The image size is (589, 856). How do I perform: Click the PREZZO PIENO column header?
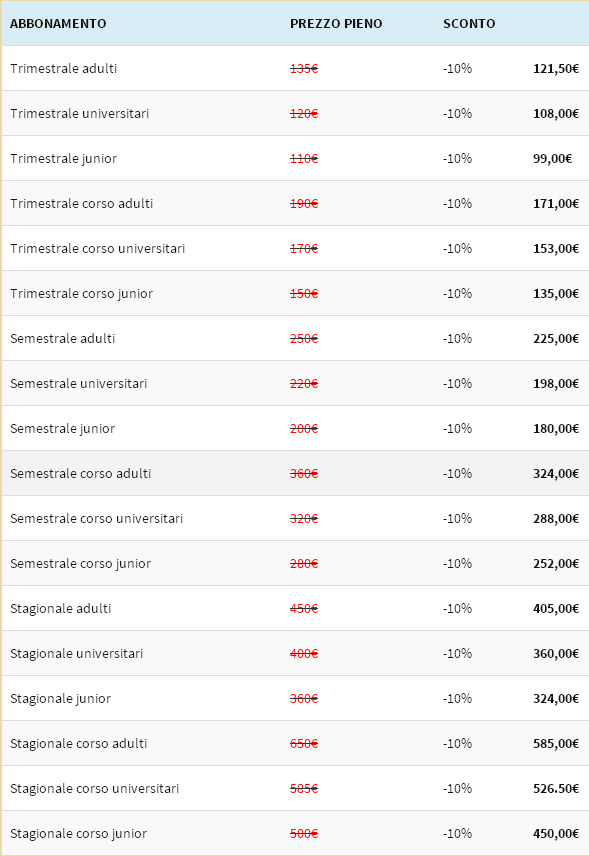(336, 23)
